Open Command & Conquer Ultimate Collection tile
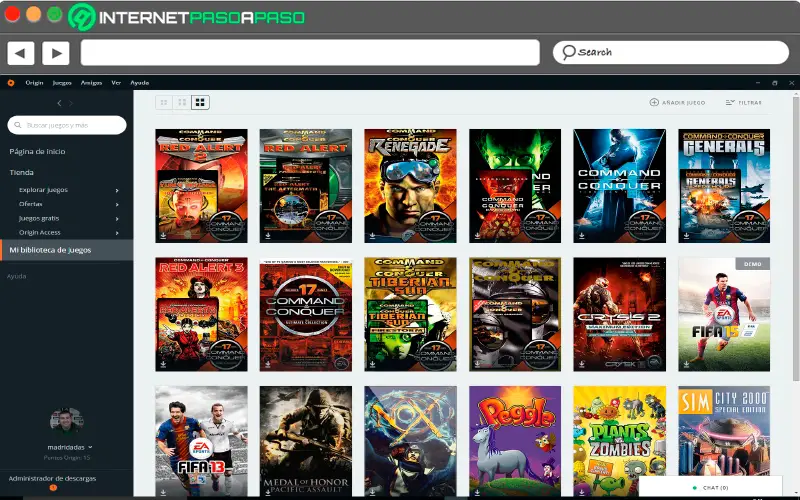The height and width of the screenshot is (500, 800). tap(306, 314)
